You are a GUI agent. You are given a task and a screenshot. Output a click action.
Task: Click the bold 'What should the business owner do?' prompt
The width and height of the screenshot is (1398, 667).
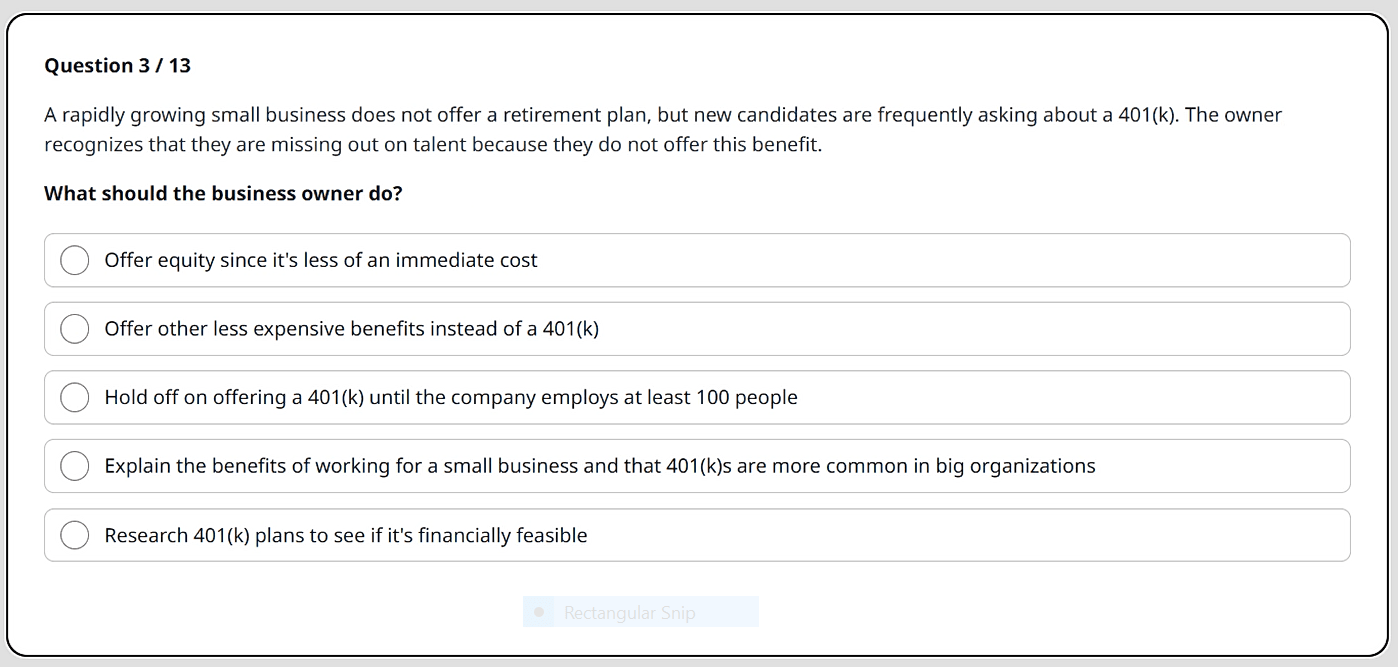223,193
